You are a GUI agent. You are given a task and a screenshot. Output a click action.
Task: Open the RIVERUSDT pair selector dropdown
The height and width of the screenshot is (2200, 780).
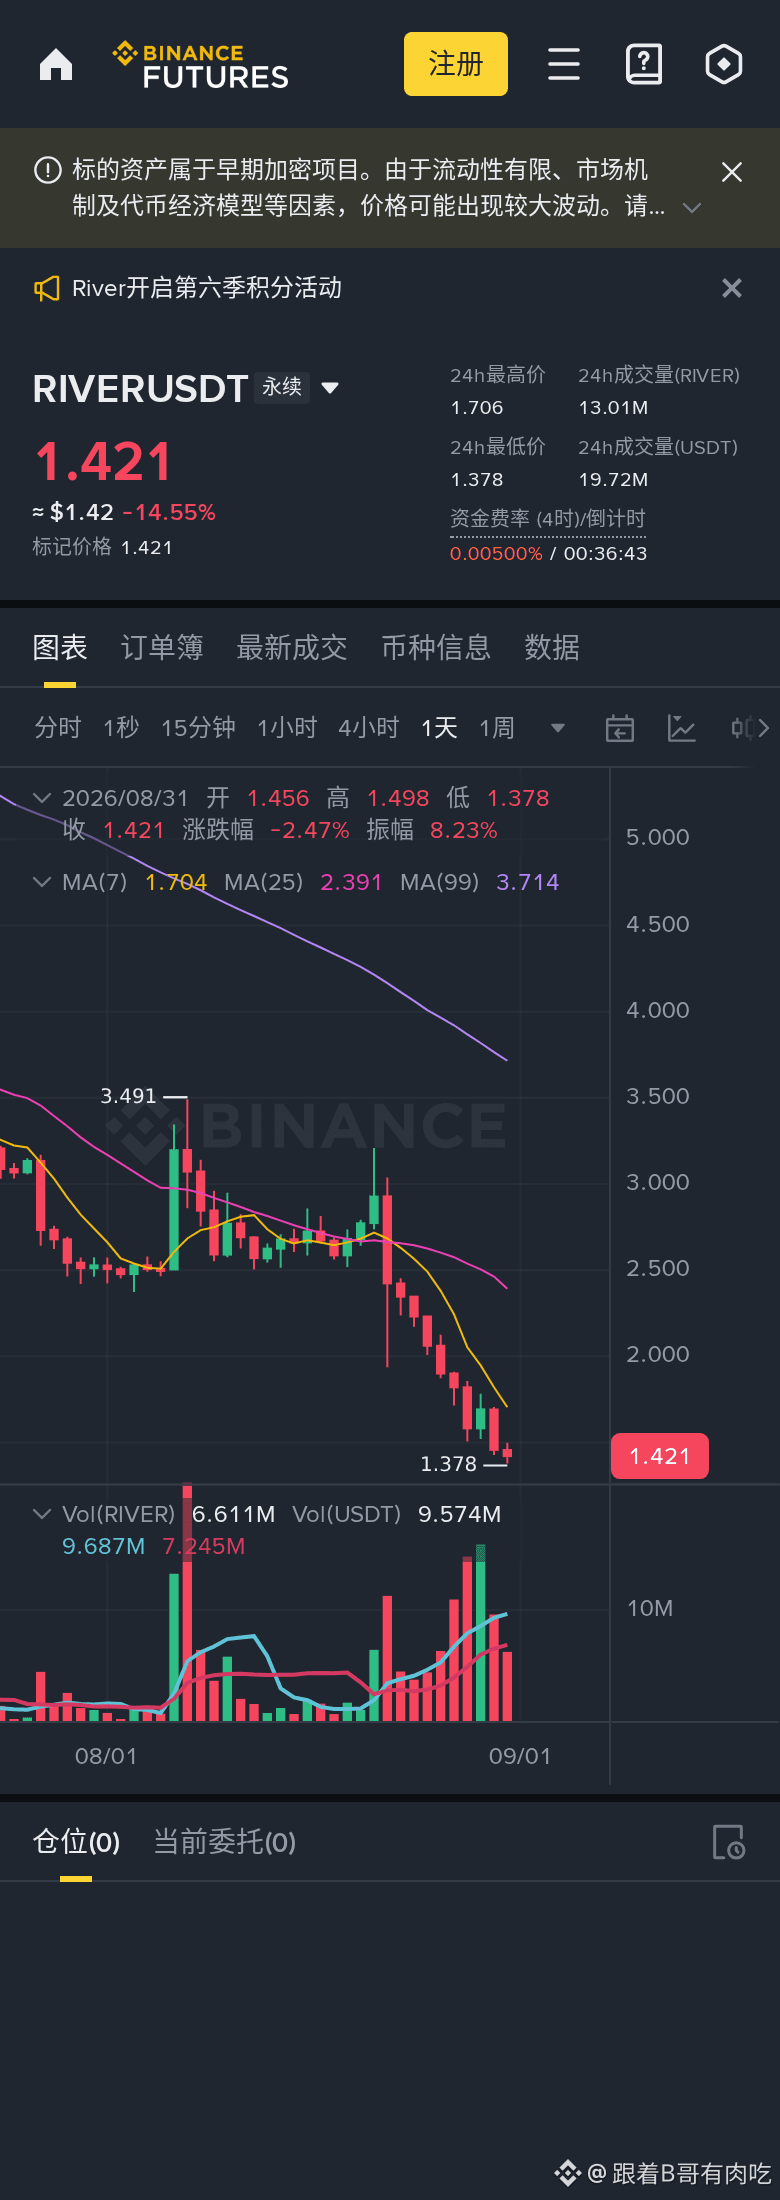click(330, 388)
